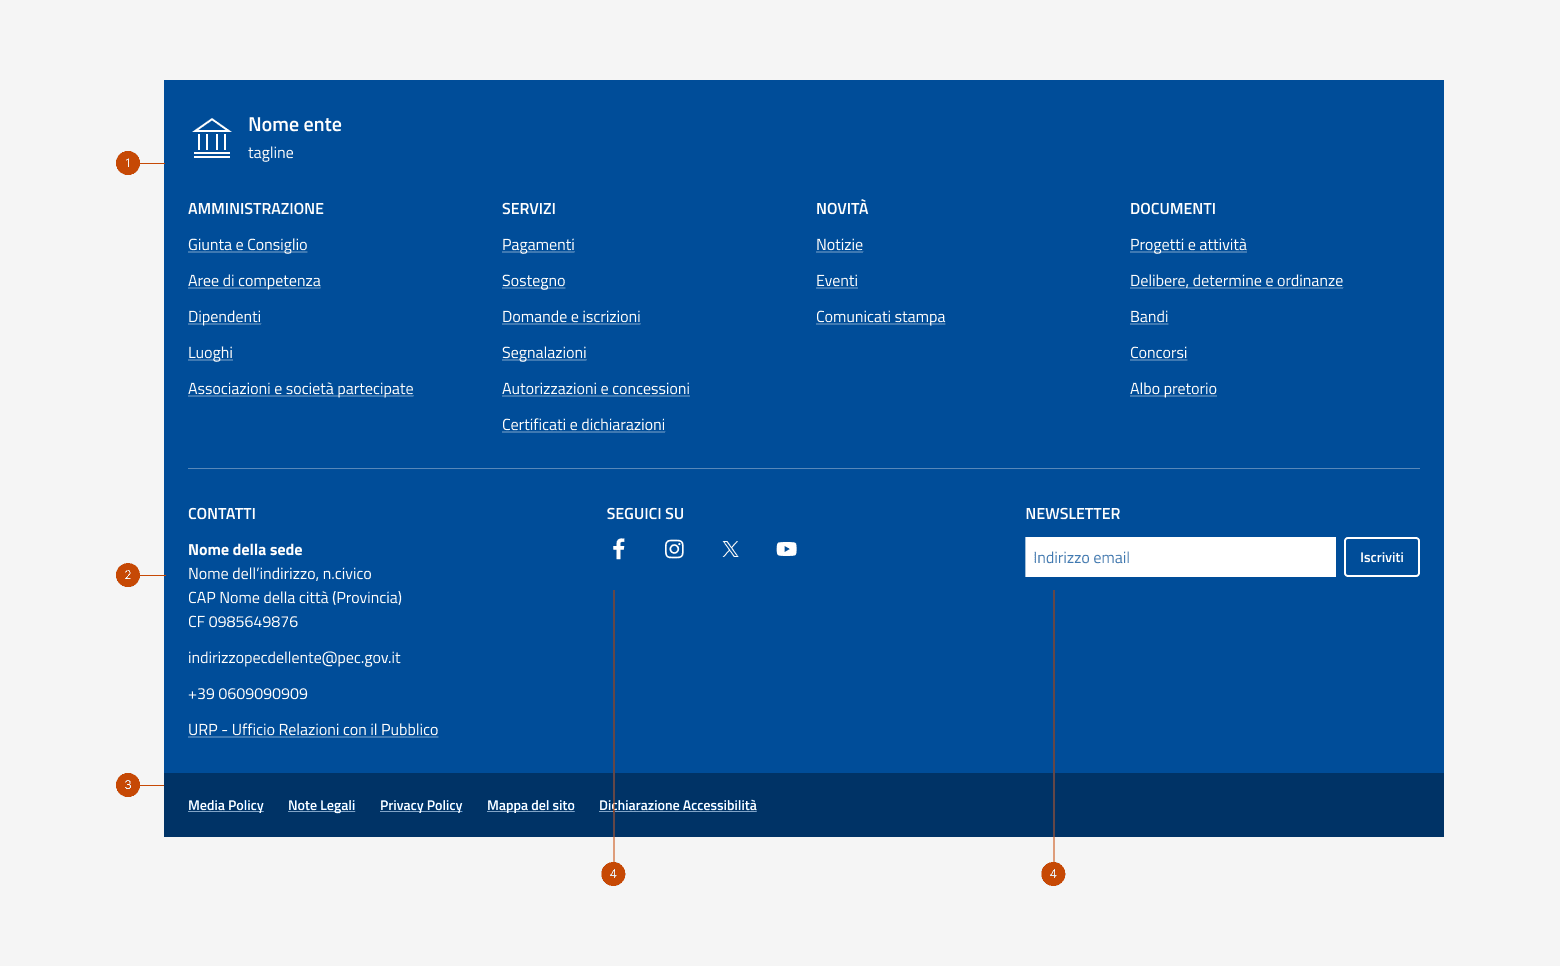Click Privacy Policy in the bottom bar
Screen dimensions: 1560x966
coord(420,805)
